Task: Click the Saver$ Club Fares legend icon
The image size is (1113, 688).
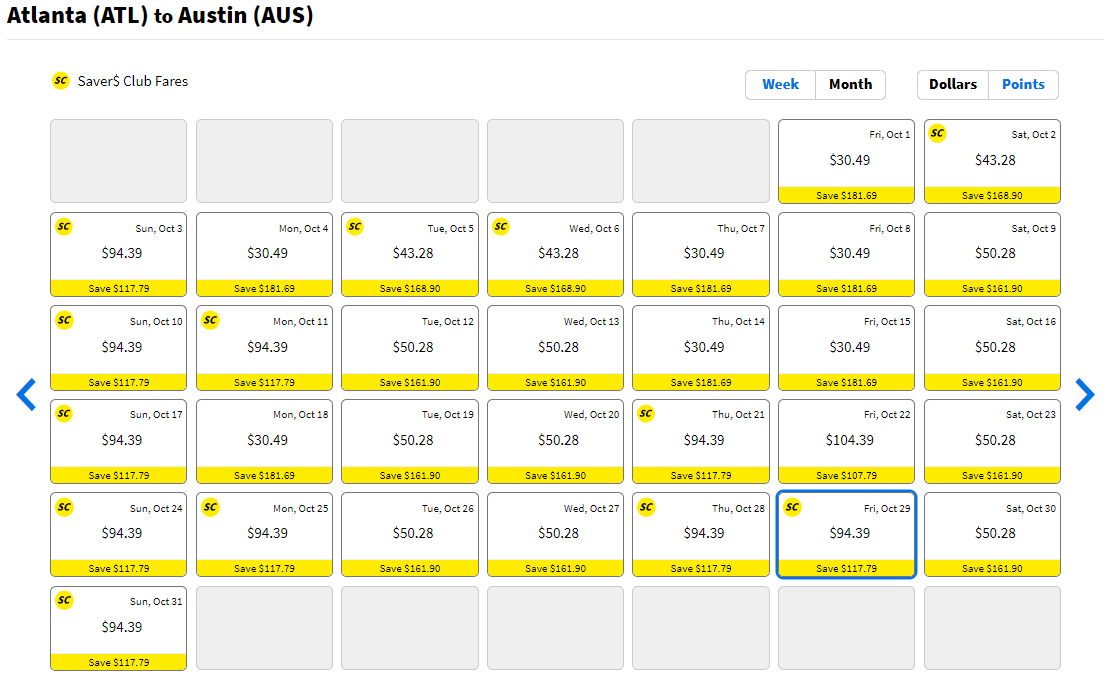Action: pyautogui.click(x=60, y=82)
